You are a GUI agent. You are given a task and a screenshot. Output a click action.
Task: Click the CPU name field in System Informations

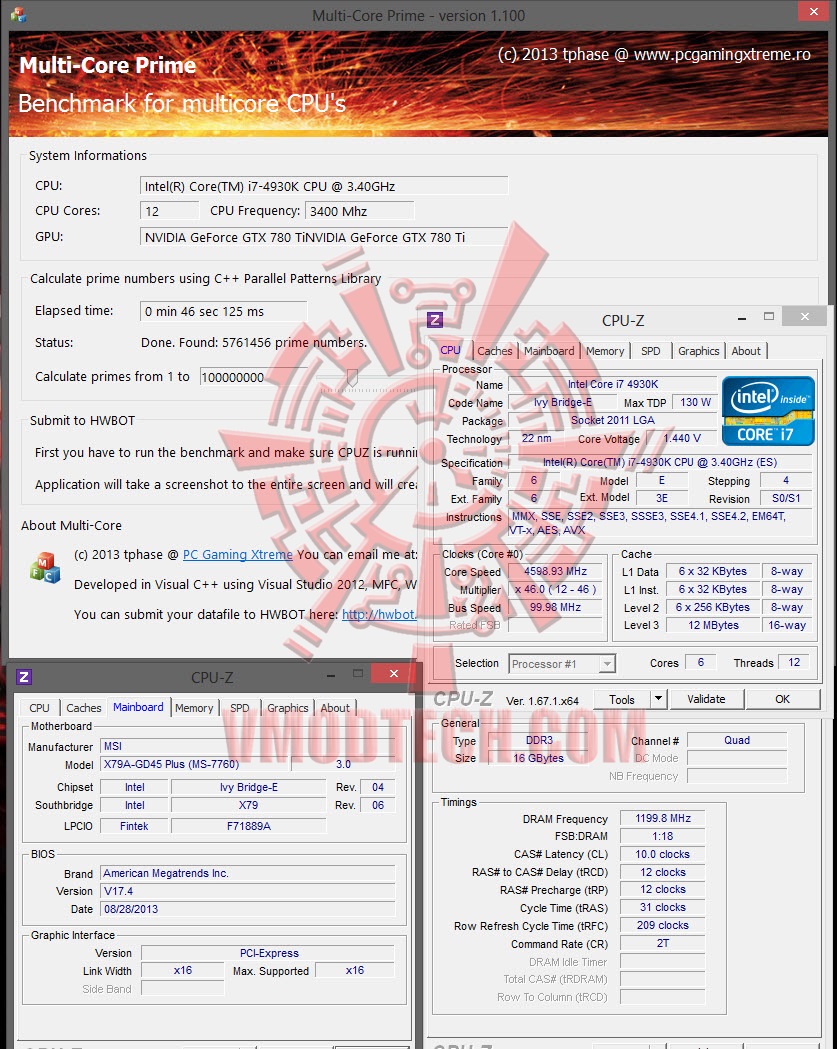324,186
